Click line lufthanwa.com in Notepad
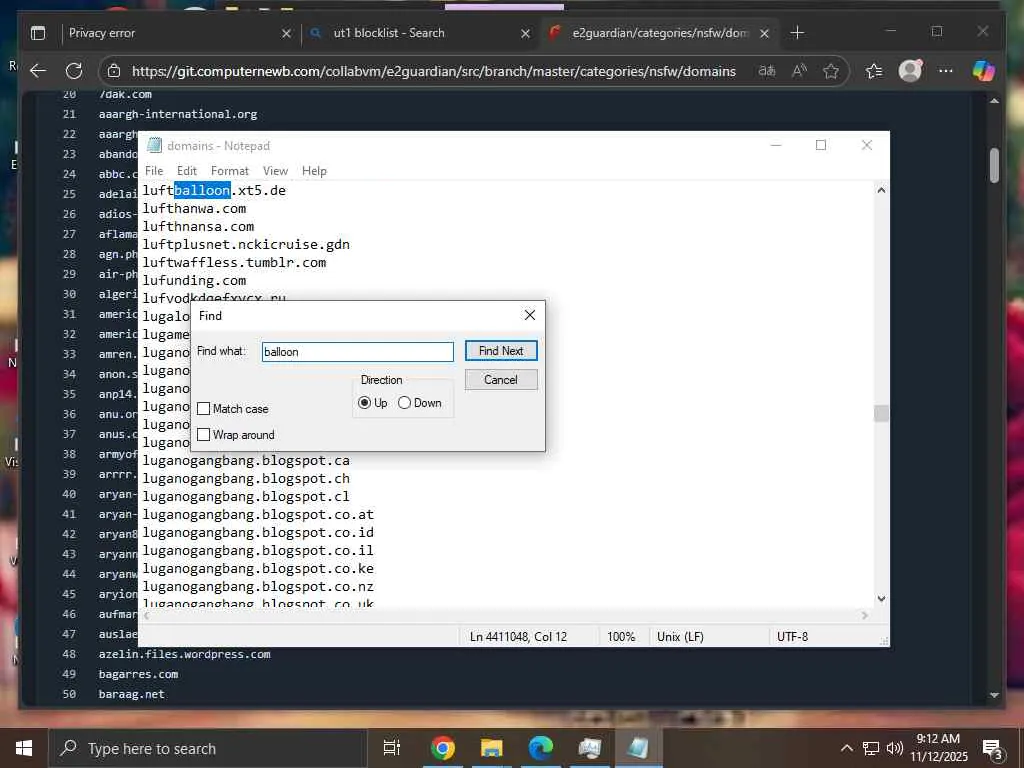 pos(195,209)
